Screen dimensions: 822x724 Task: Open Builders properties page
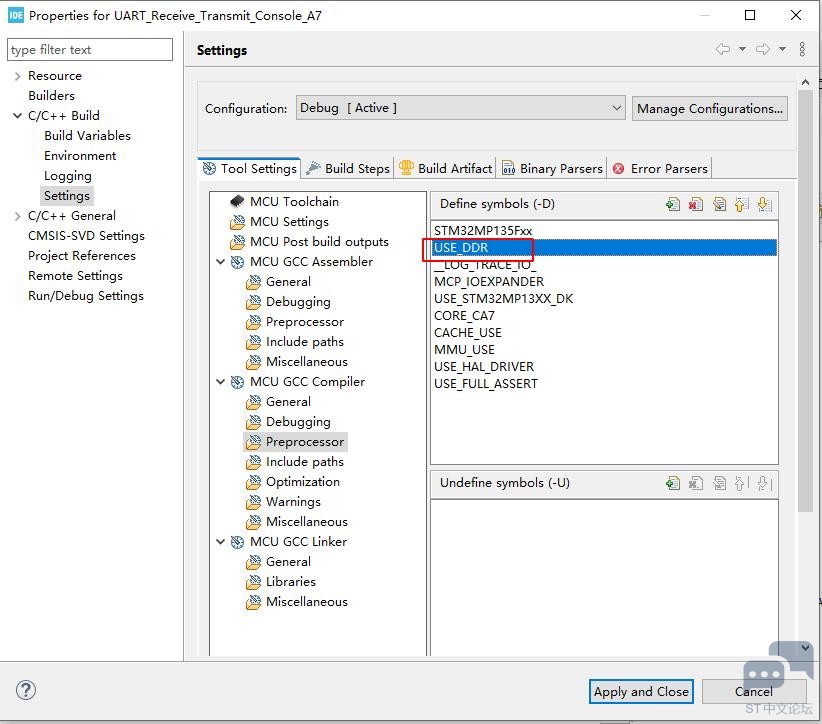pyautogui.click(x=51, y=96)
